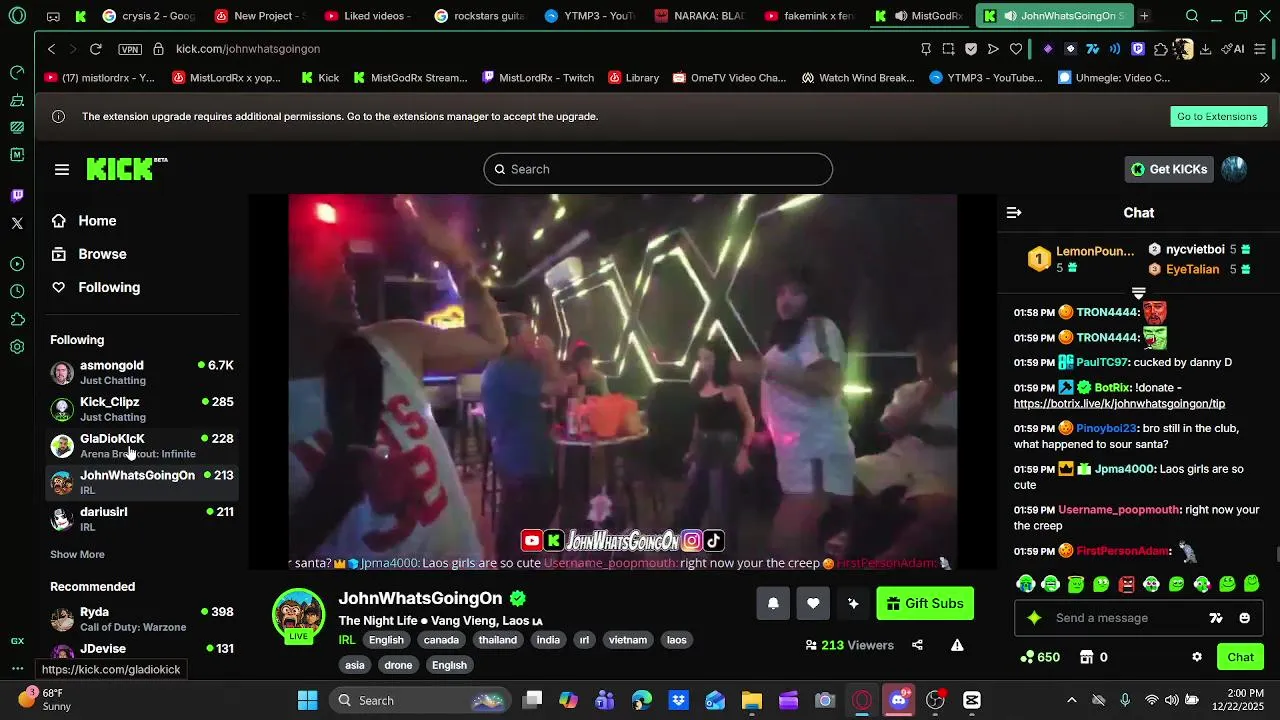The image size is (1280, 720).
Task: Select the crying headphones emote in quick emotes
Action: (1026, 584)
